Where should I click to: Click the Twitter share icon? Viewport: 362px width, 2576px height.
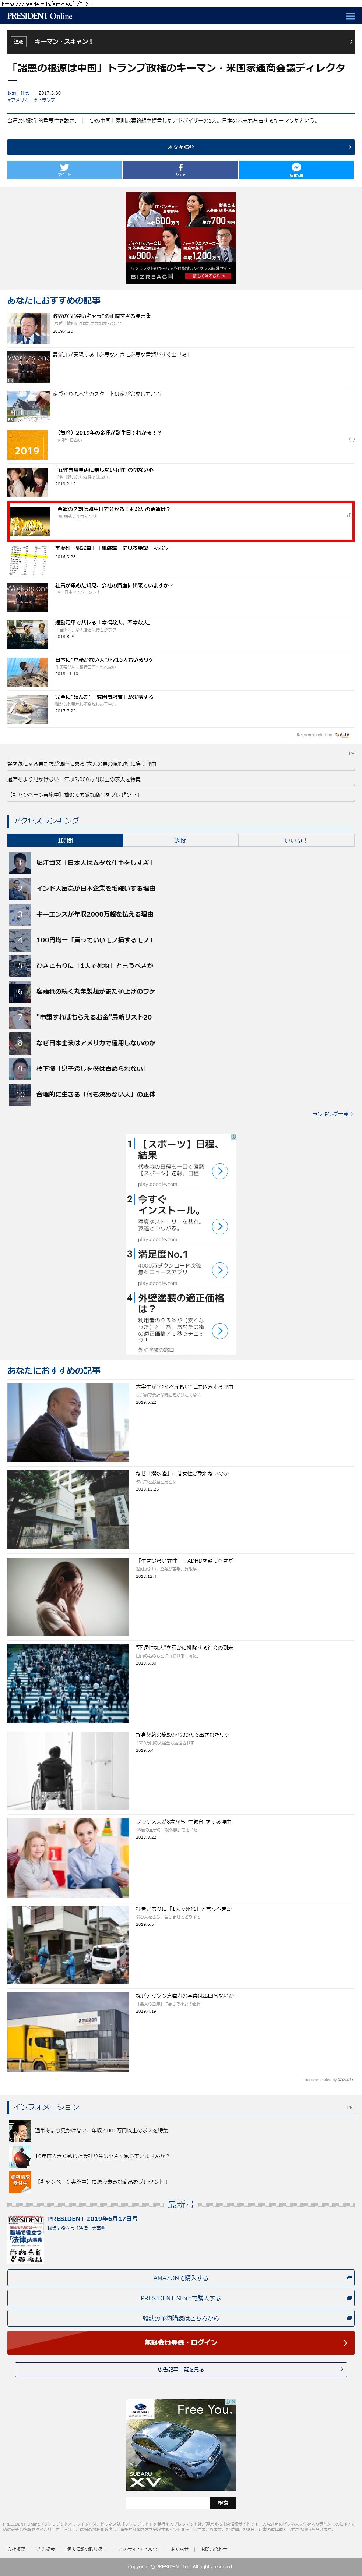[64, 169]
